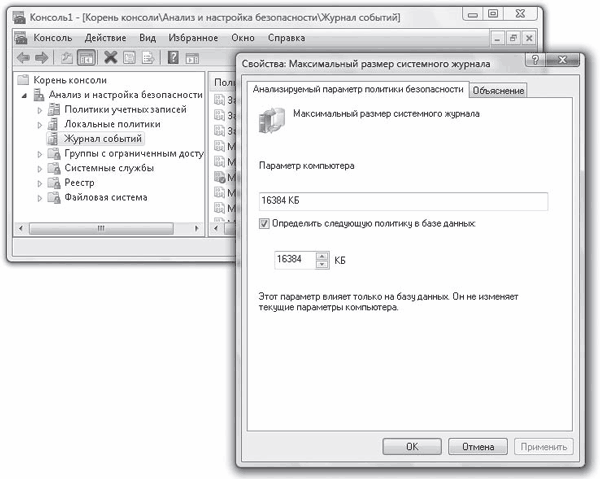
Task: Click the list pane scrollbar's left arrow
Action: click(216, 228)
